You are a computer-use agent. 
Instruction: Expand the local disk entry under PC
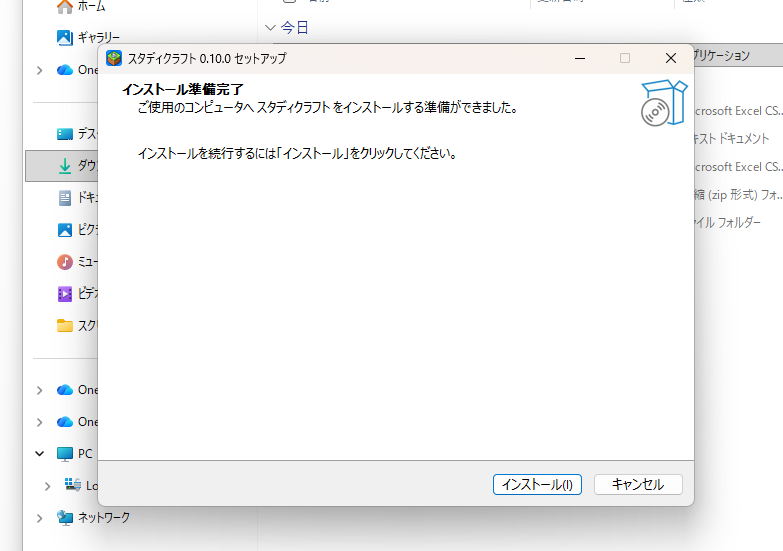click(x=47, y=486)
